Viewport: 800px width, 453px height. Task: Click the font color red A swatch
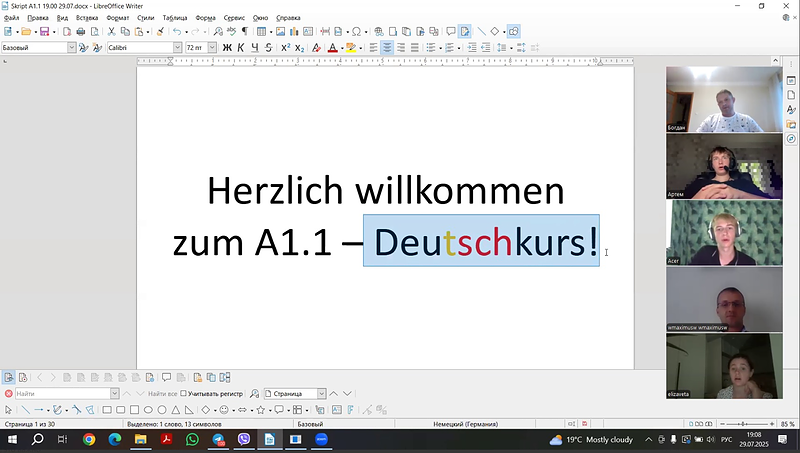click(x=333, y=47)
